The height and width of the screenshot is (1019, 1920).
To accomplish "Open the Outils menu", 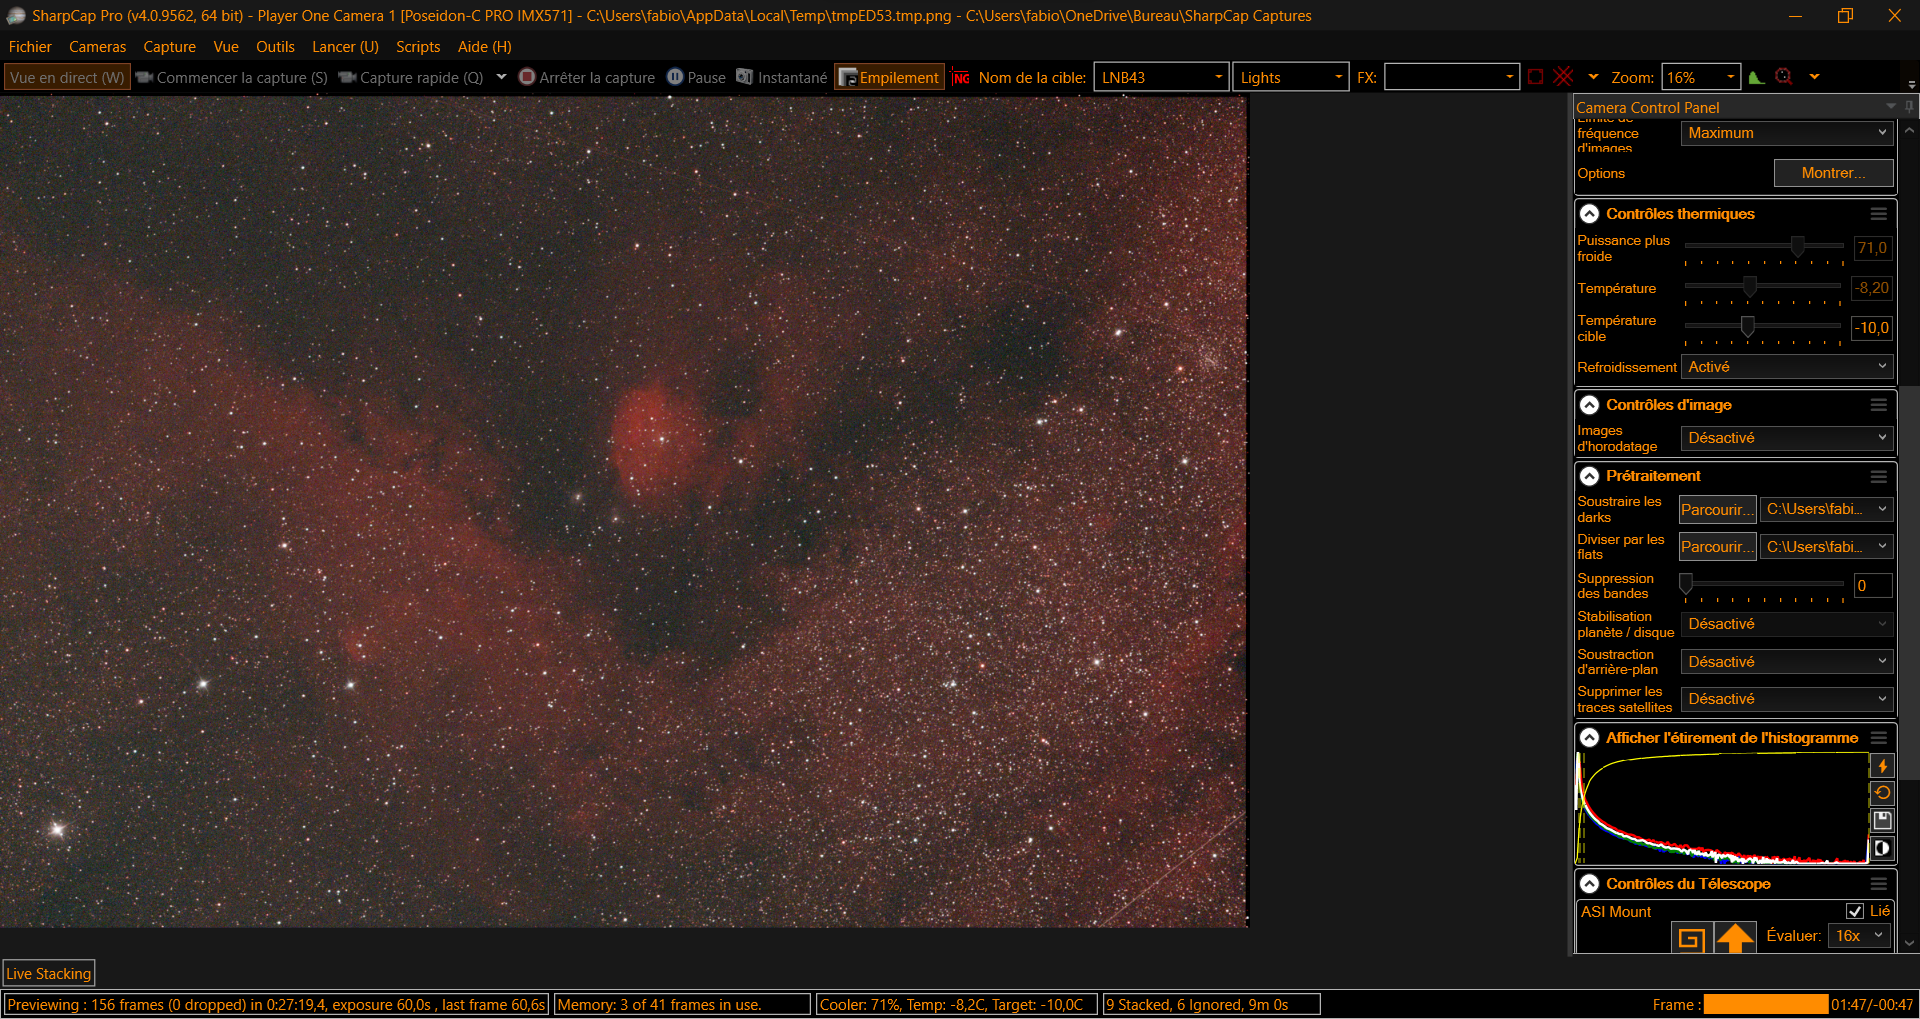I will 275,47.
